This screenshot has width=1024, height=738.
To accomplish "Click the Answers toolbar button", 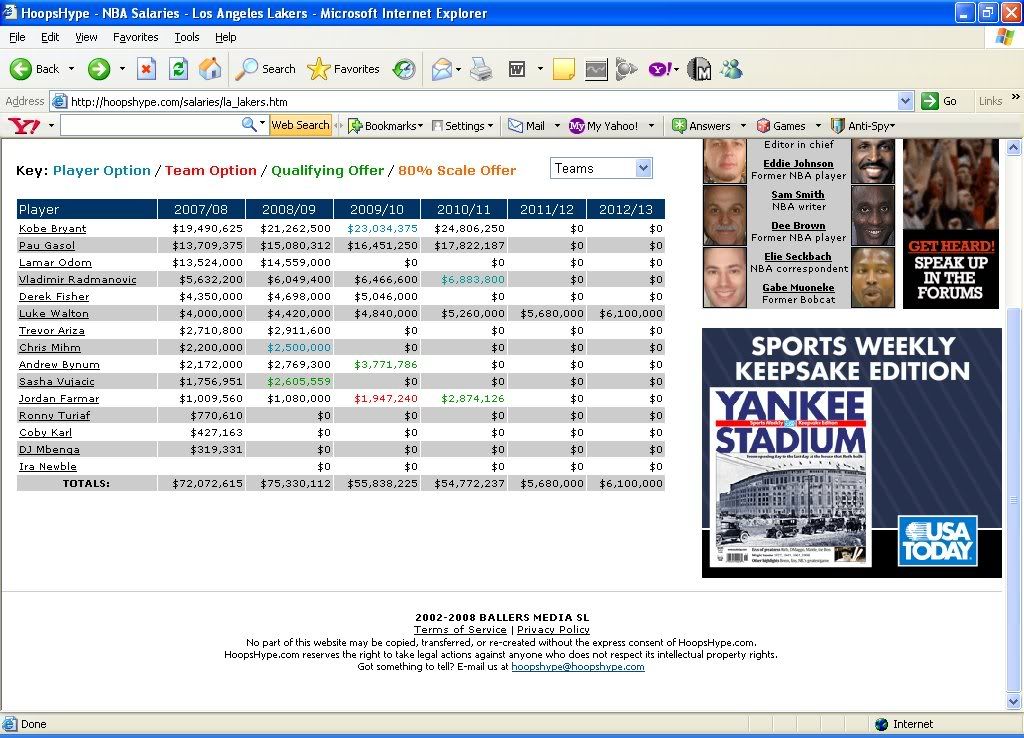I will [x=701, y=125].
